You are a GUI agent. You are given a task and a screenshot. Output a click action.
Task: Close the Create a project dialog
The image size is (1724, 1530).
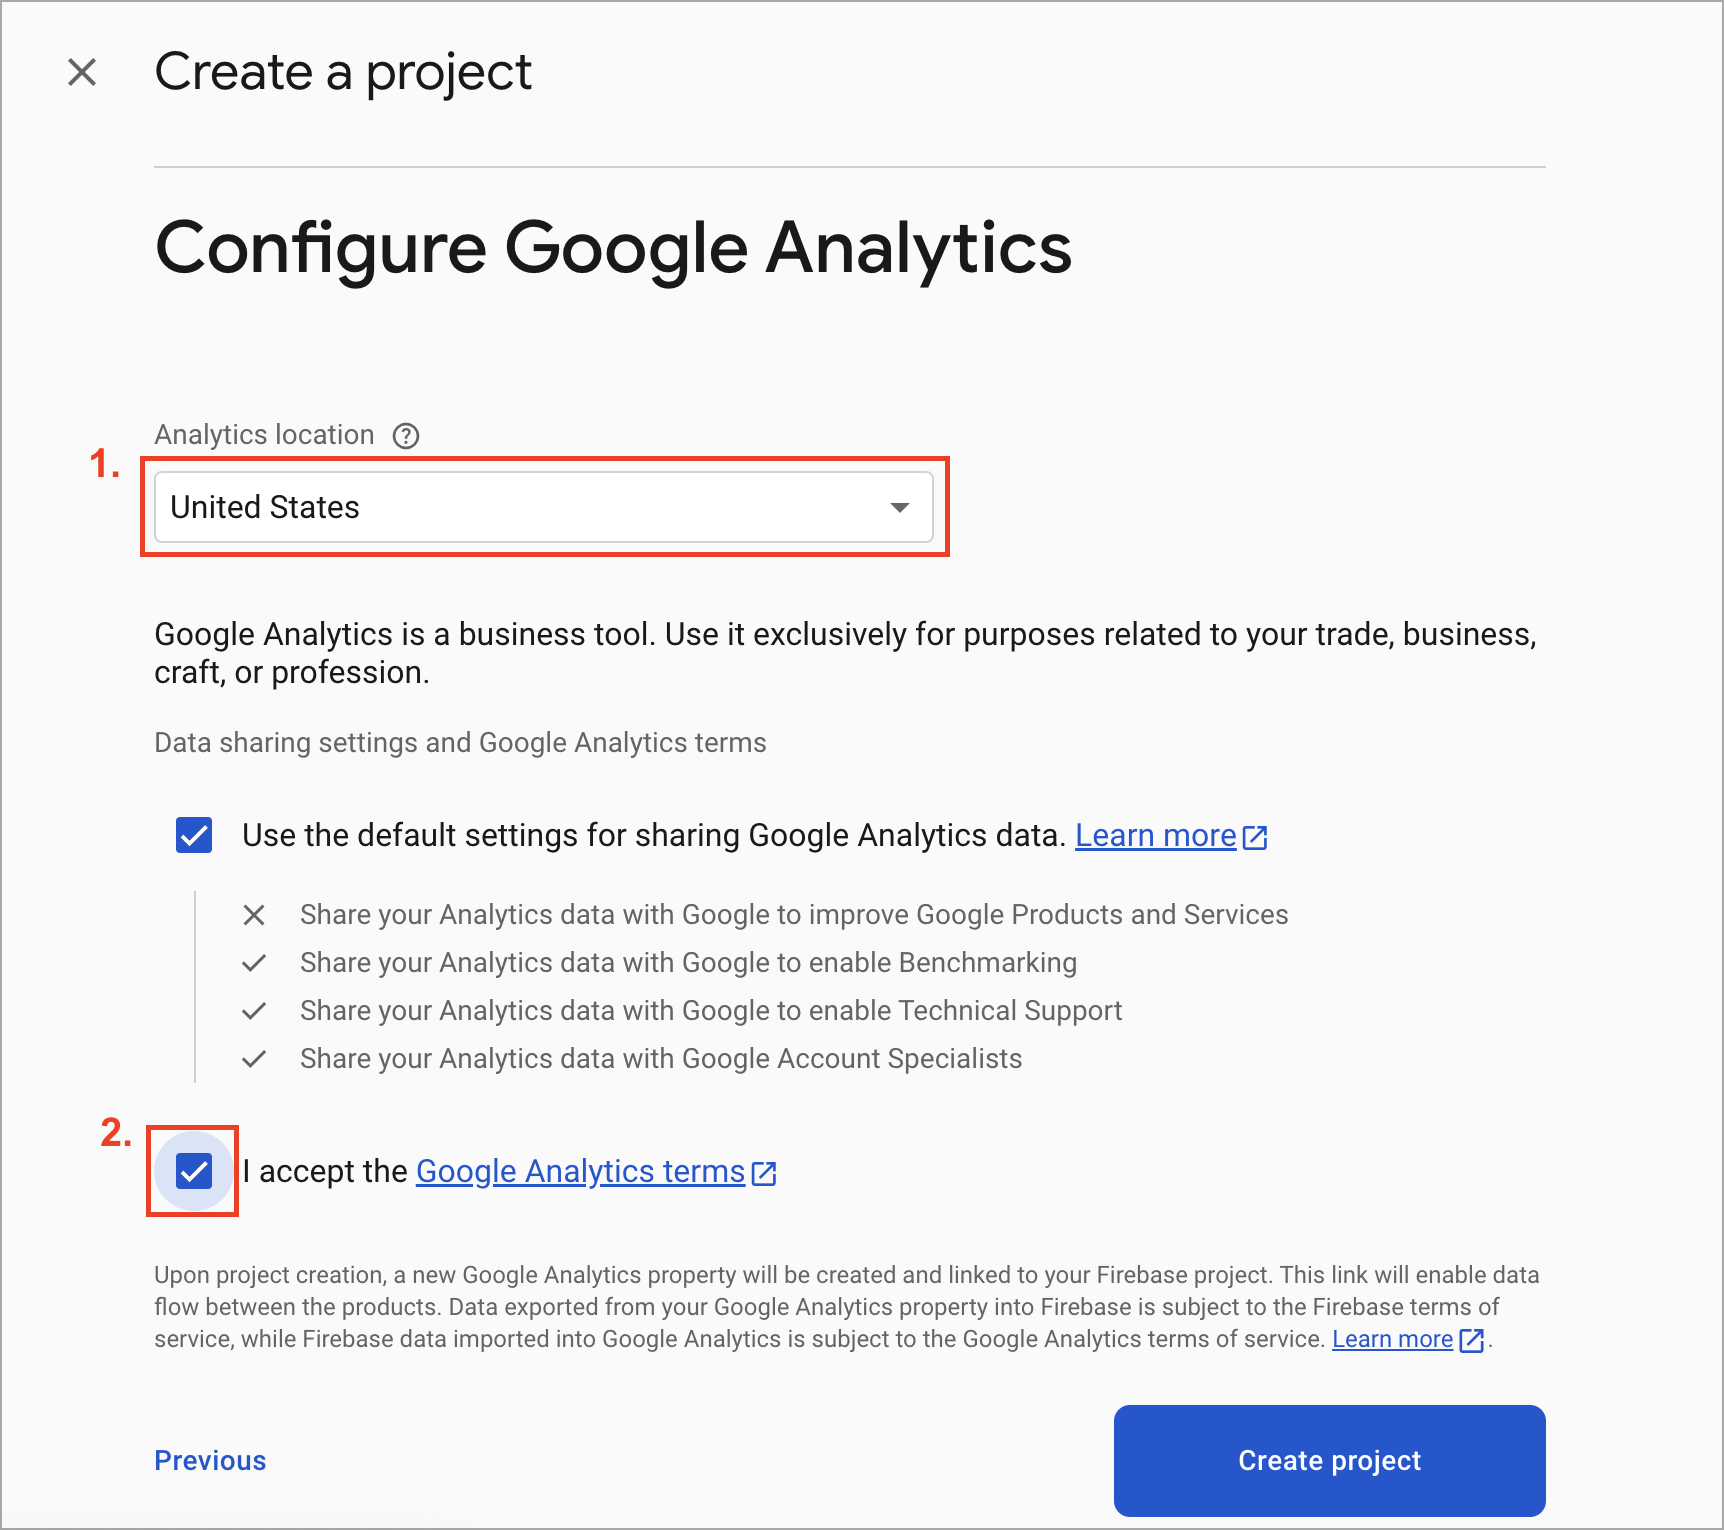(82, 72)
